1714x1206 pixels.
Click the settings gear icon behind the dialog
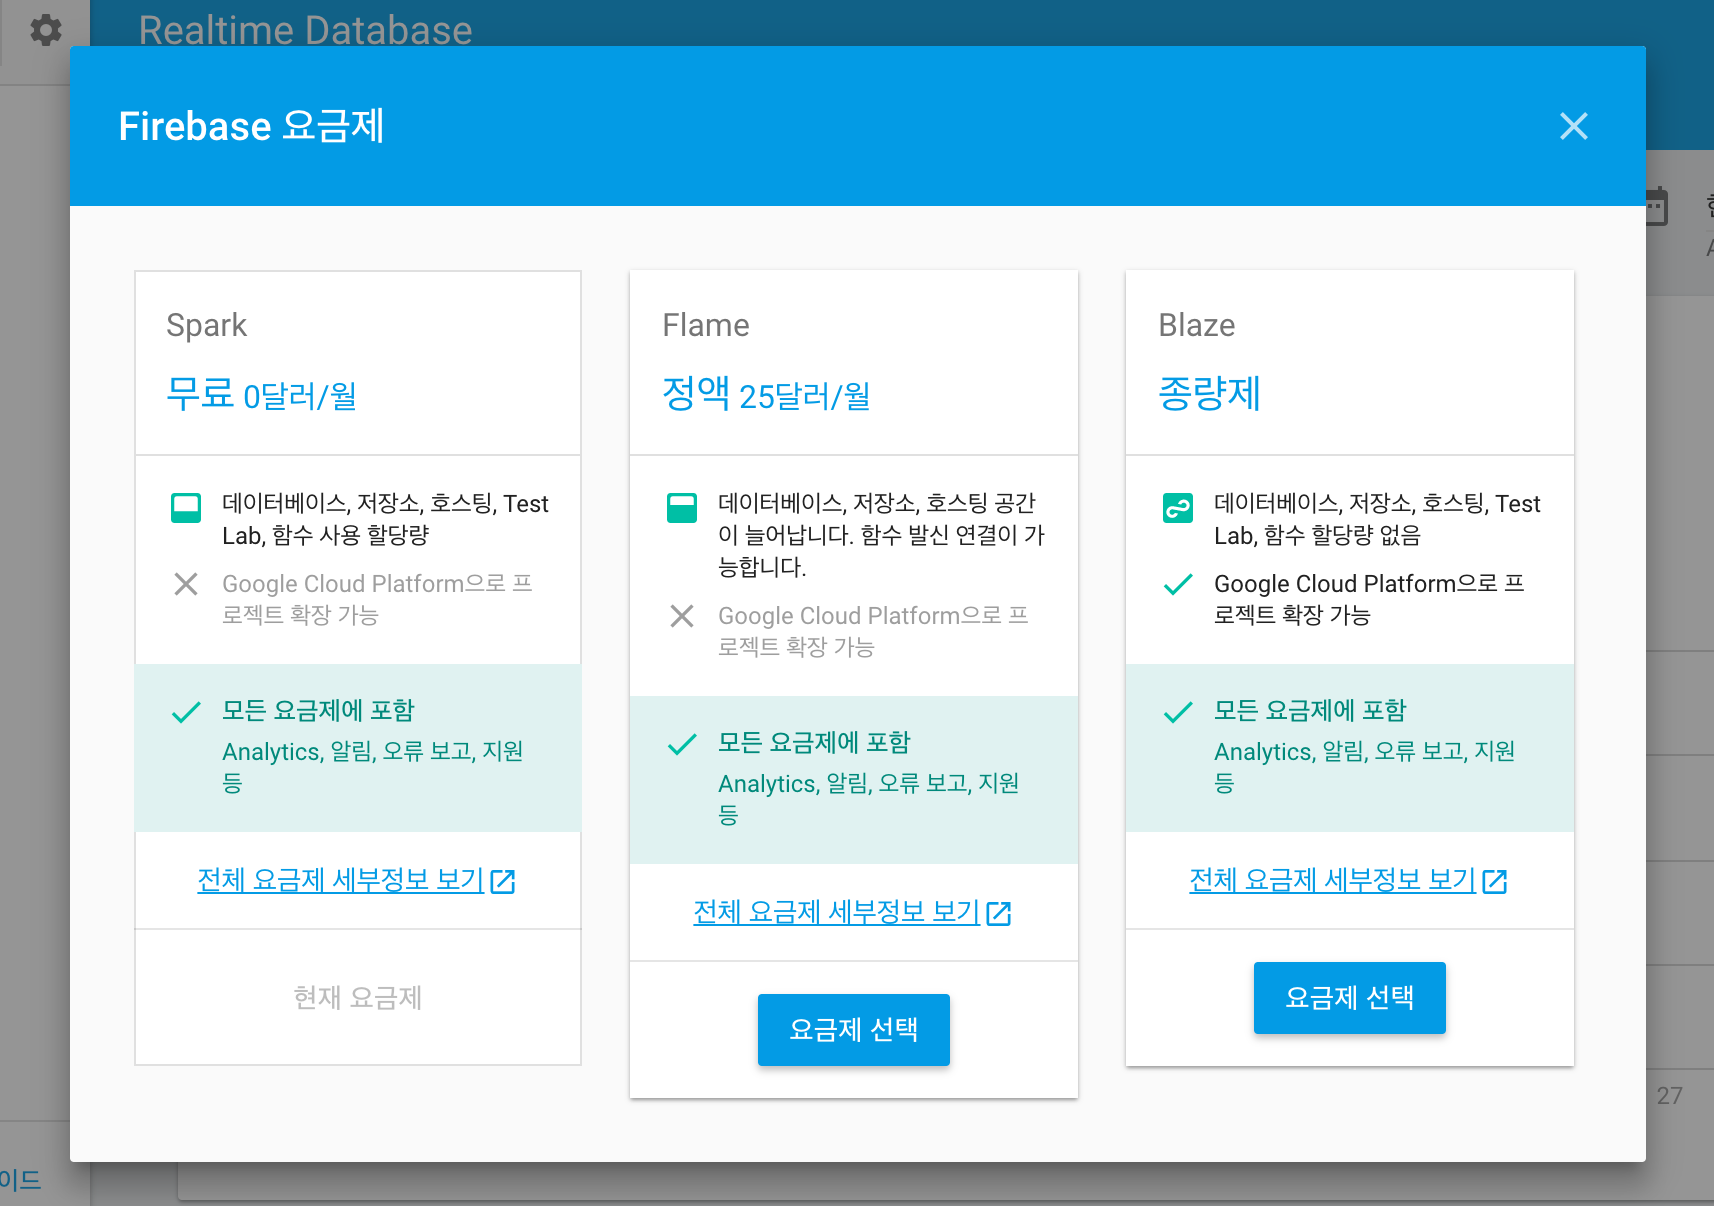[x=45, y=30]
